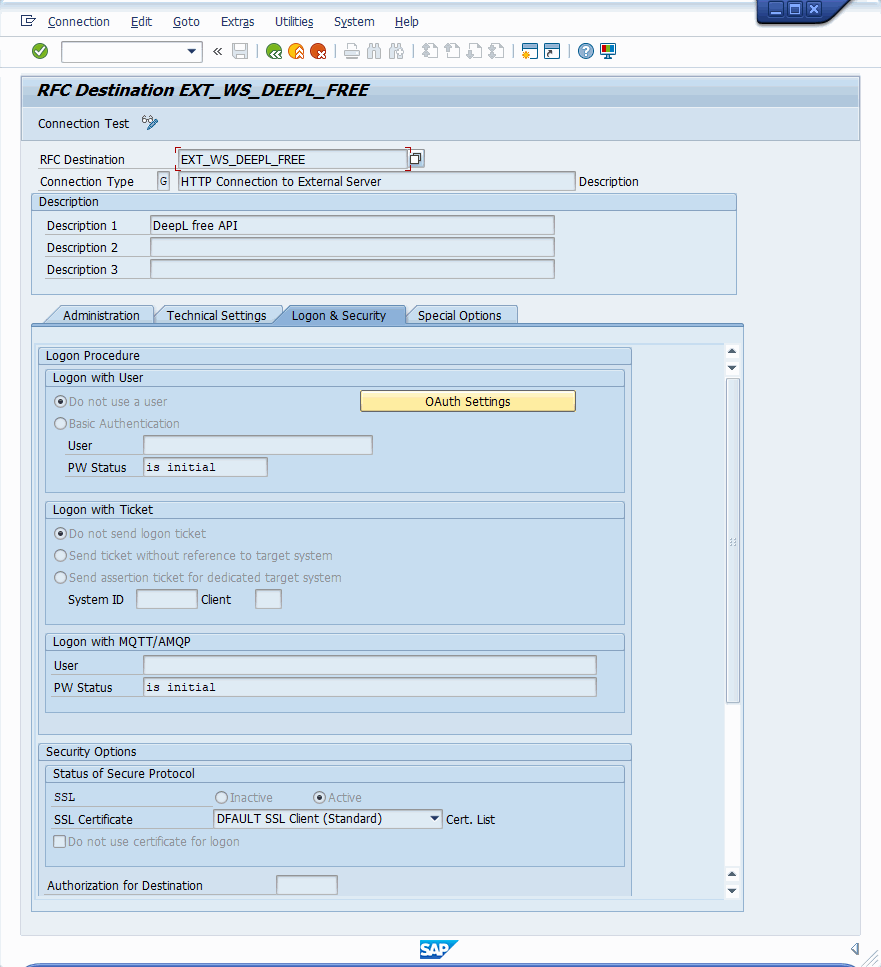Switch to the Administration tab
Screen dimensions: 881x967
101,315
